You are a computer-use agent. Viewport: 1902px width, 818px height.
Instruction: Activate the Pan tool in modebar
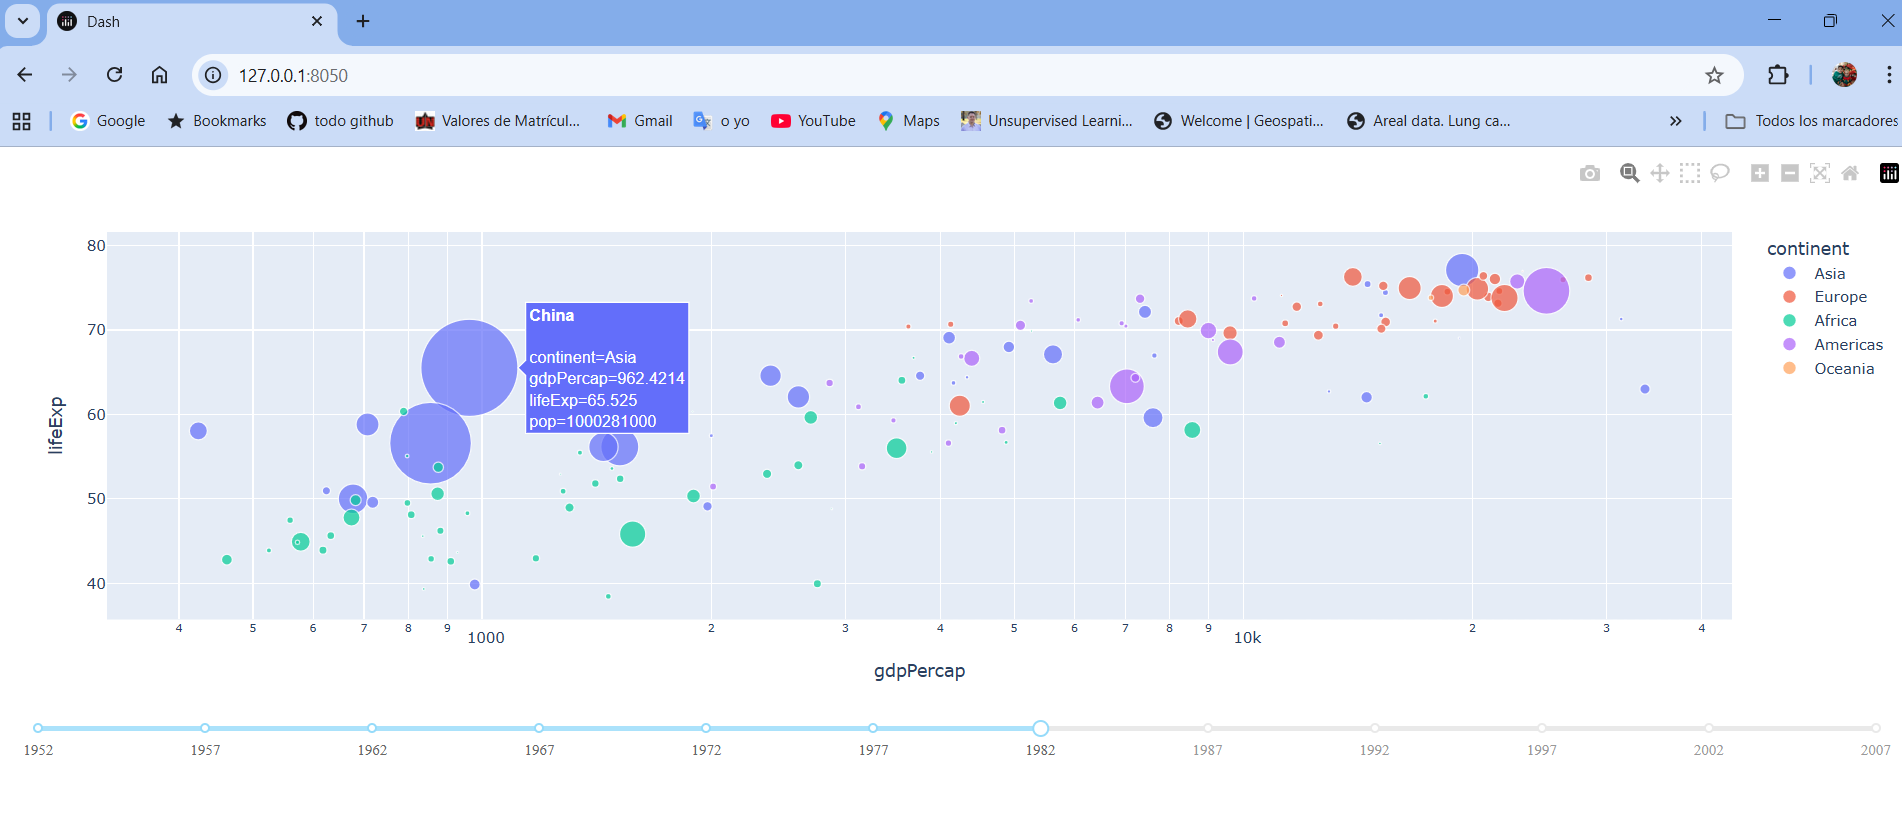coord(1659,174)
